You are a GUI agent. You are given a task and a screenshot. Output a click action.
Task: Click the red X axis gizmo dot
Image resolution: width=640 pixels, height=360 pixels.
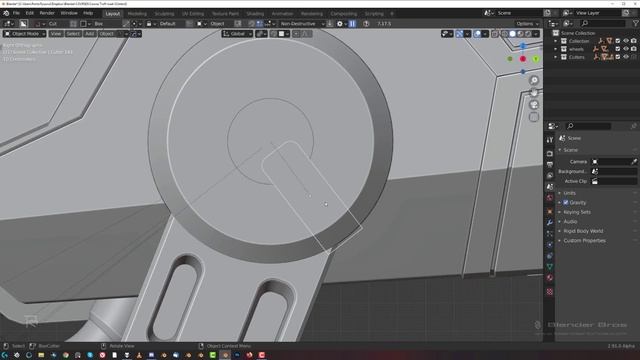523,59
